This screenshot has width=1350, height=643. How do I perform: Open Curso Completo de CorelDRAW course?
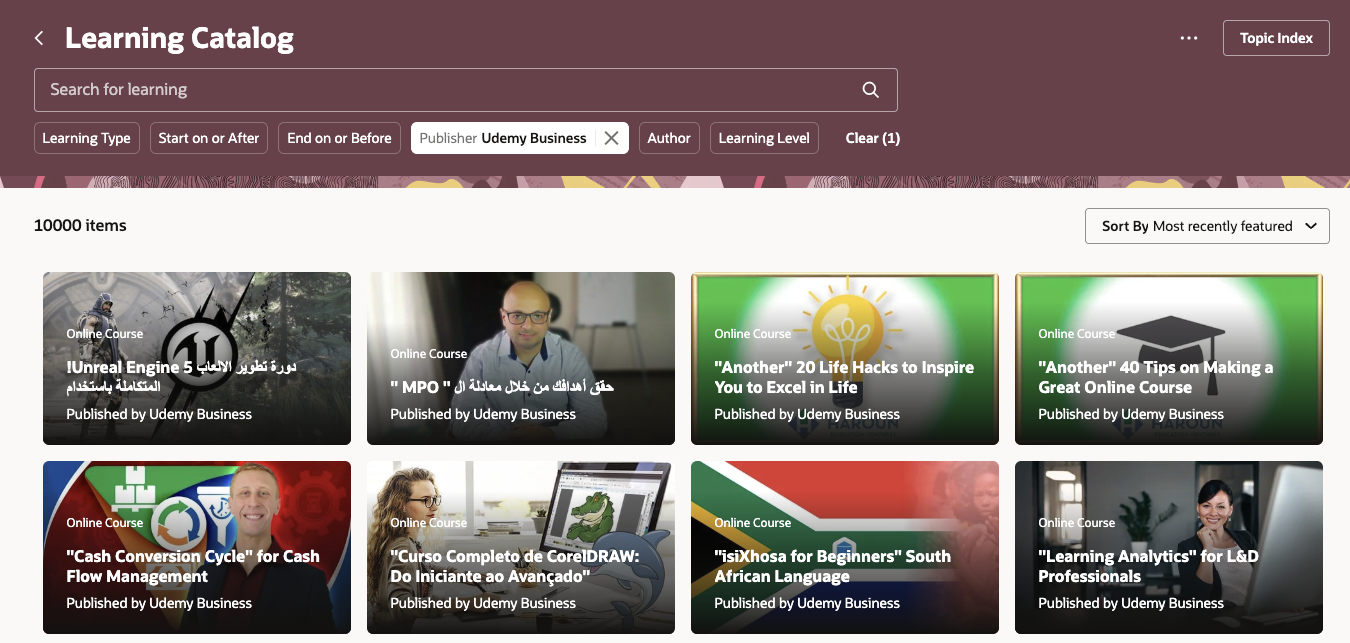(x=521, y=547)
